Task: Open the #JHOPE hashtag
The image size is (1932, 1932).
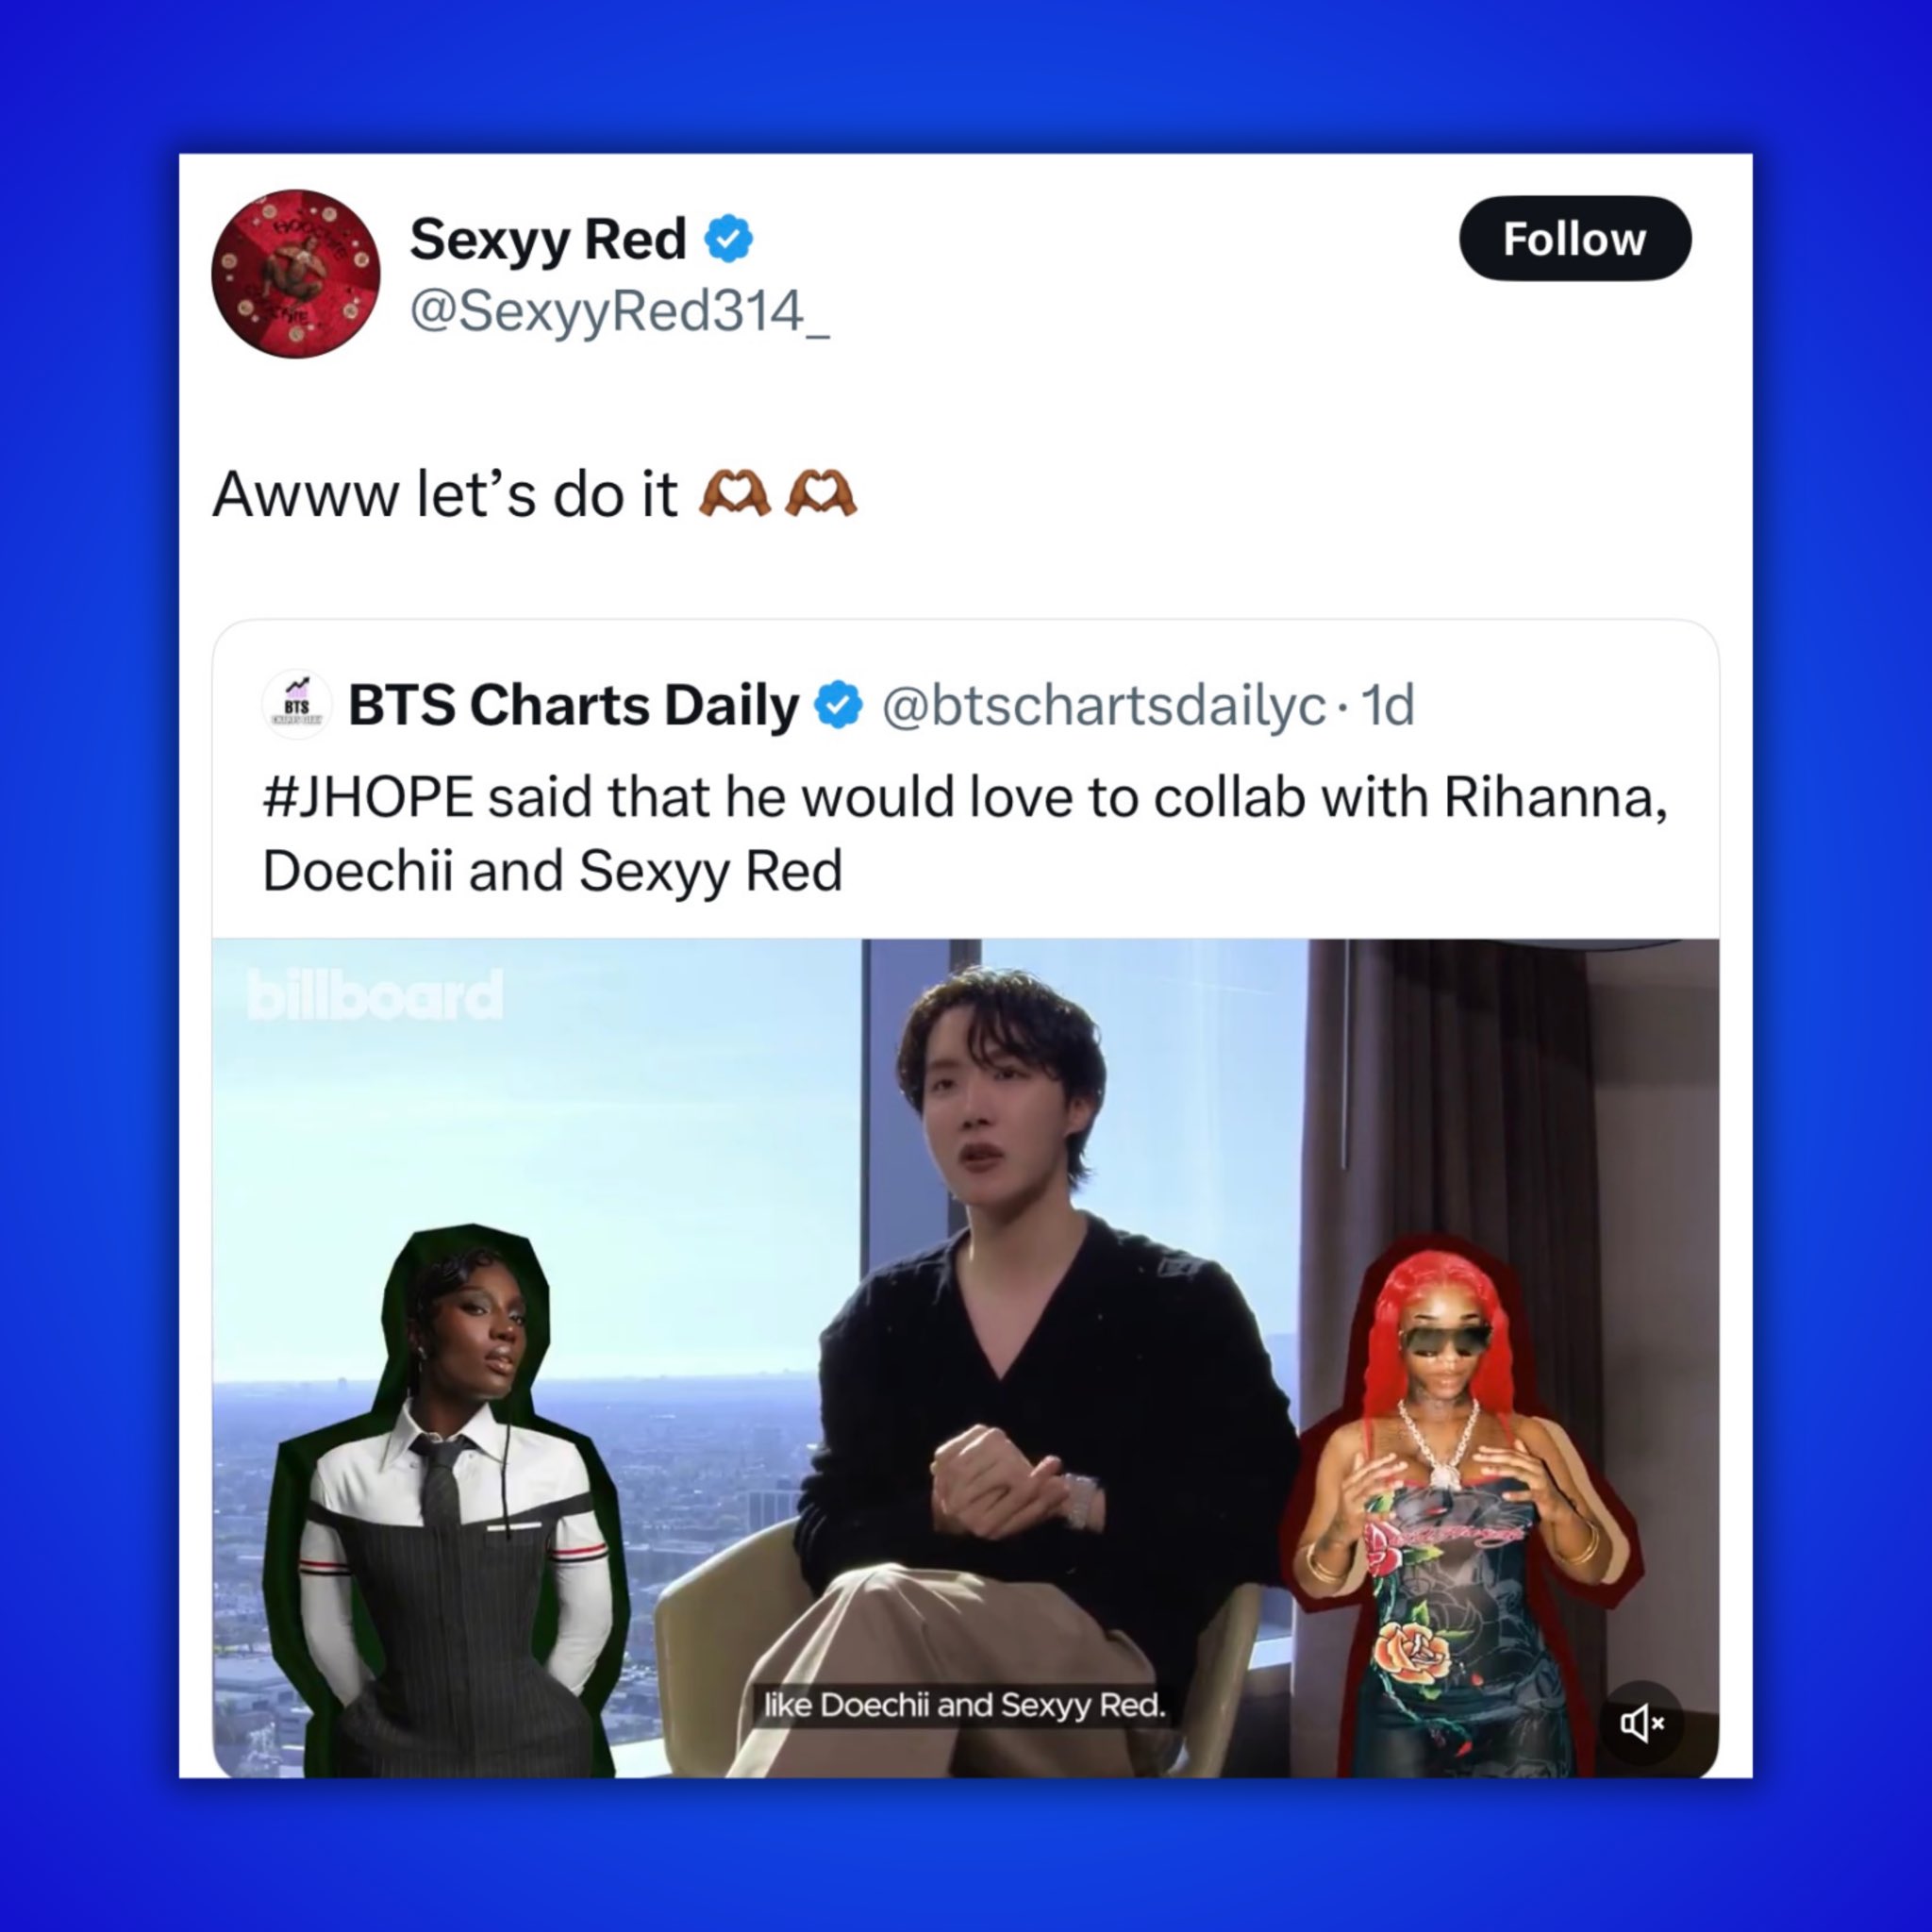Action: tap(367, 797)
